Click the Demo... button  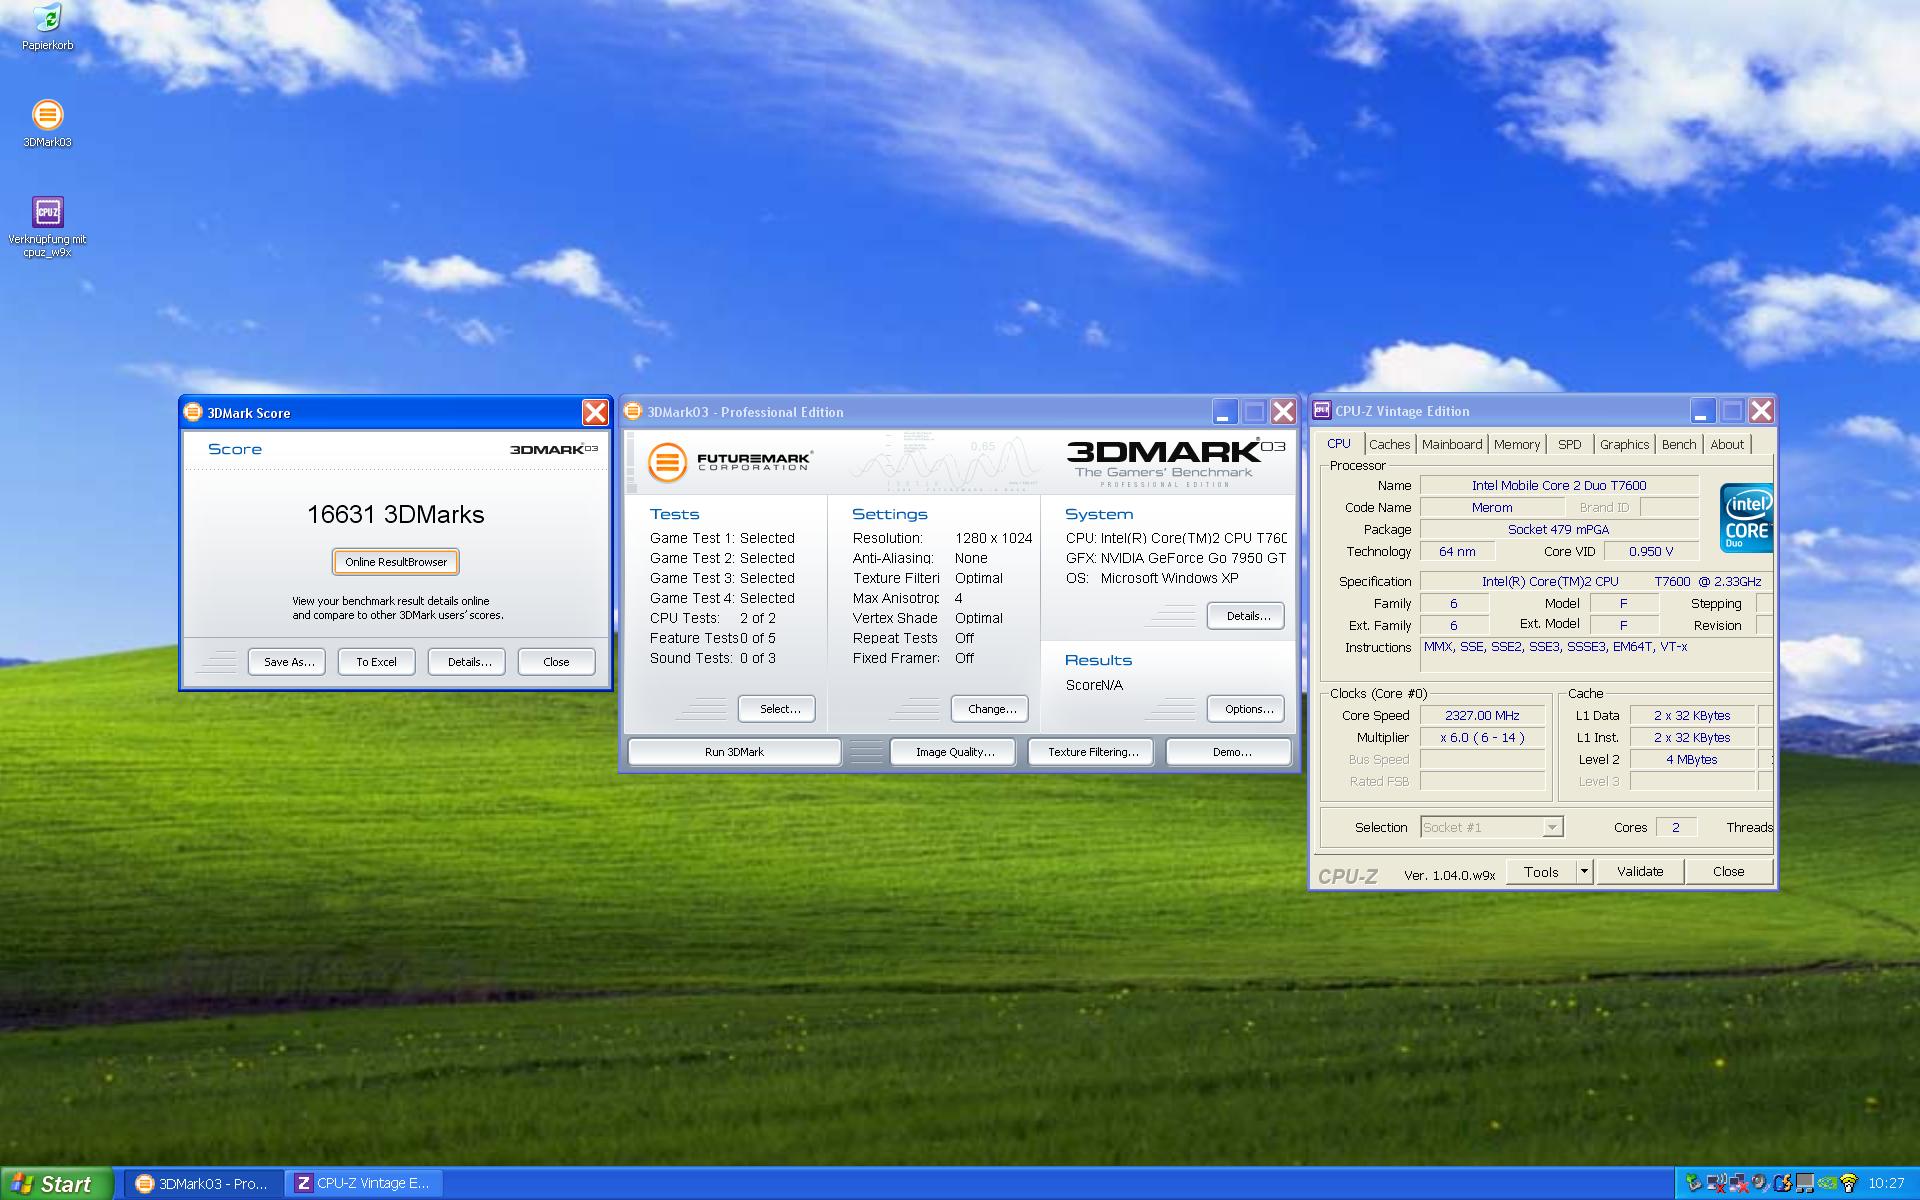(x=1230, y=752)
